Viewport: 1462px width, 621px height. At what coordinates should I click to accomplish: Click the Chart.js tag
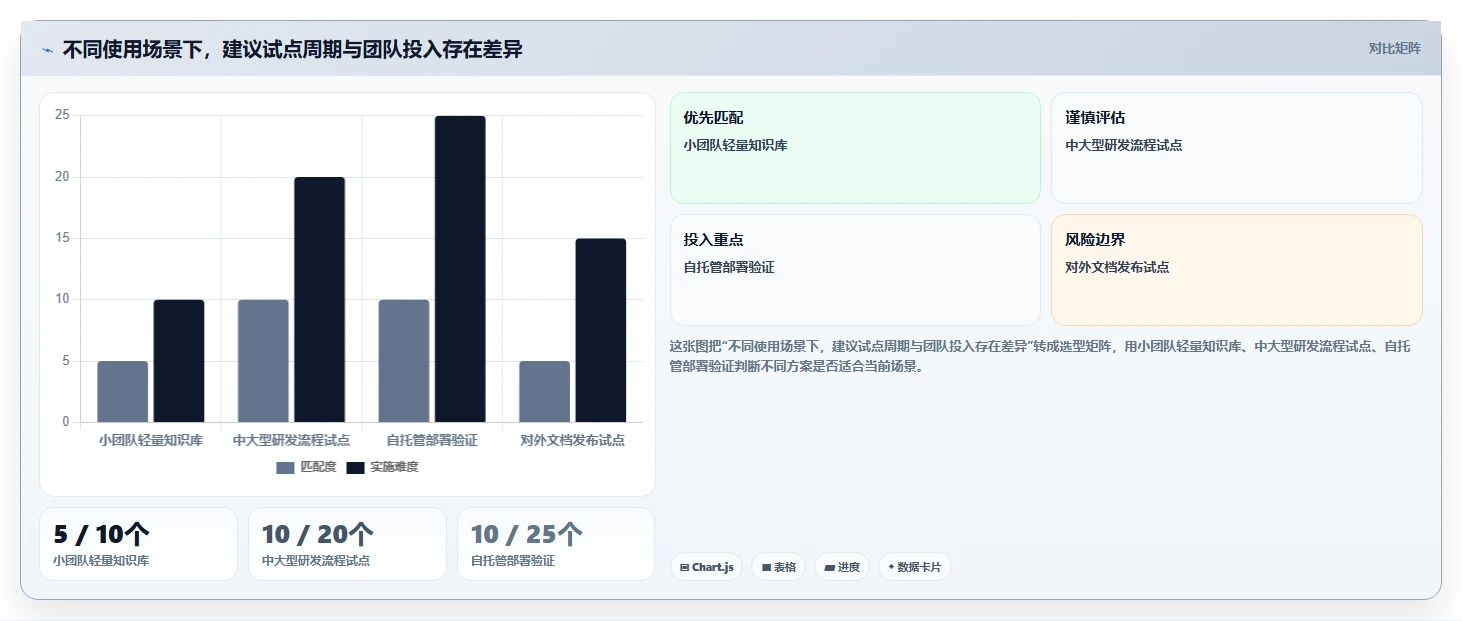click(x=706, y=567)
